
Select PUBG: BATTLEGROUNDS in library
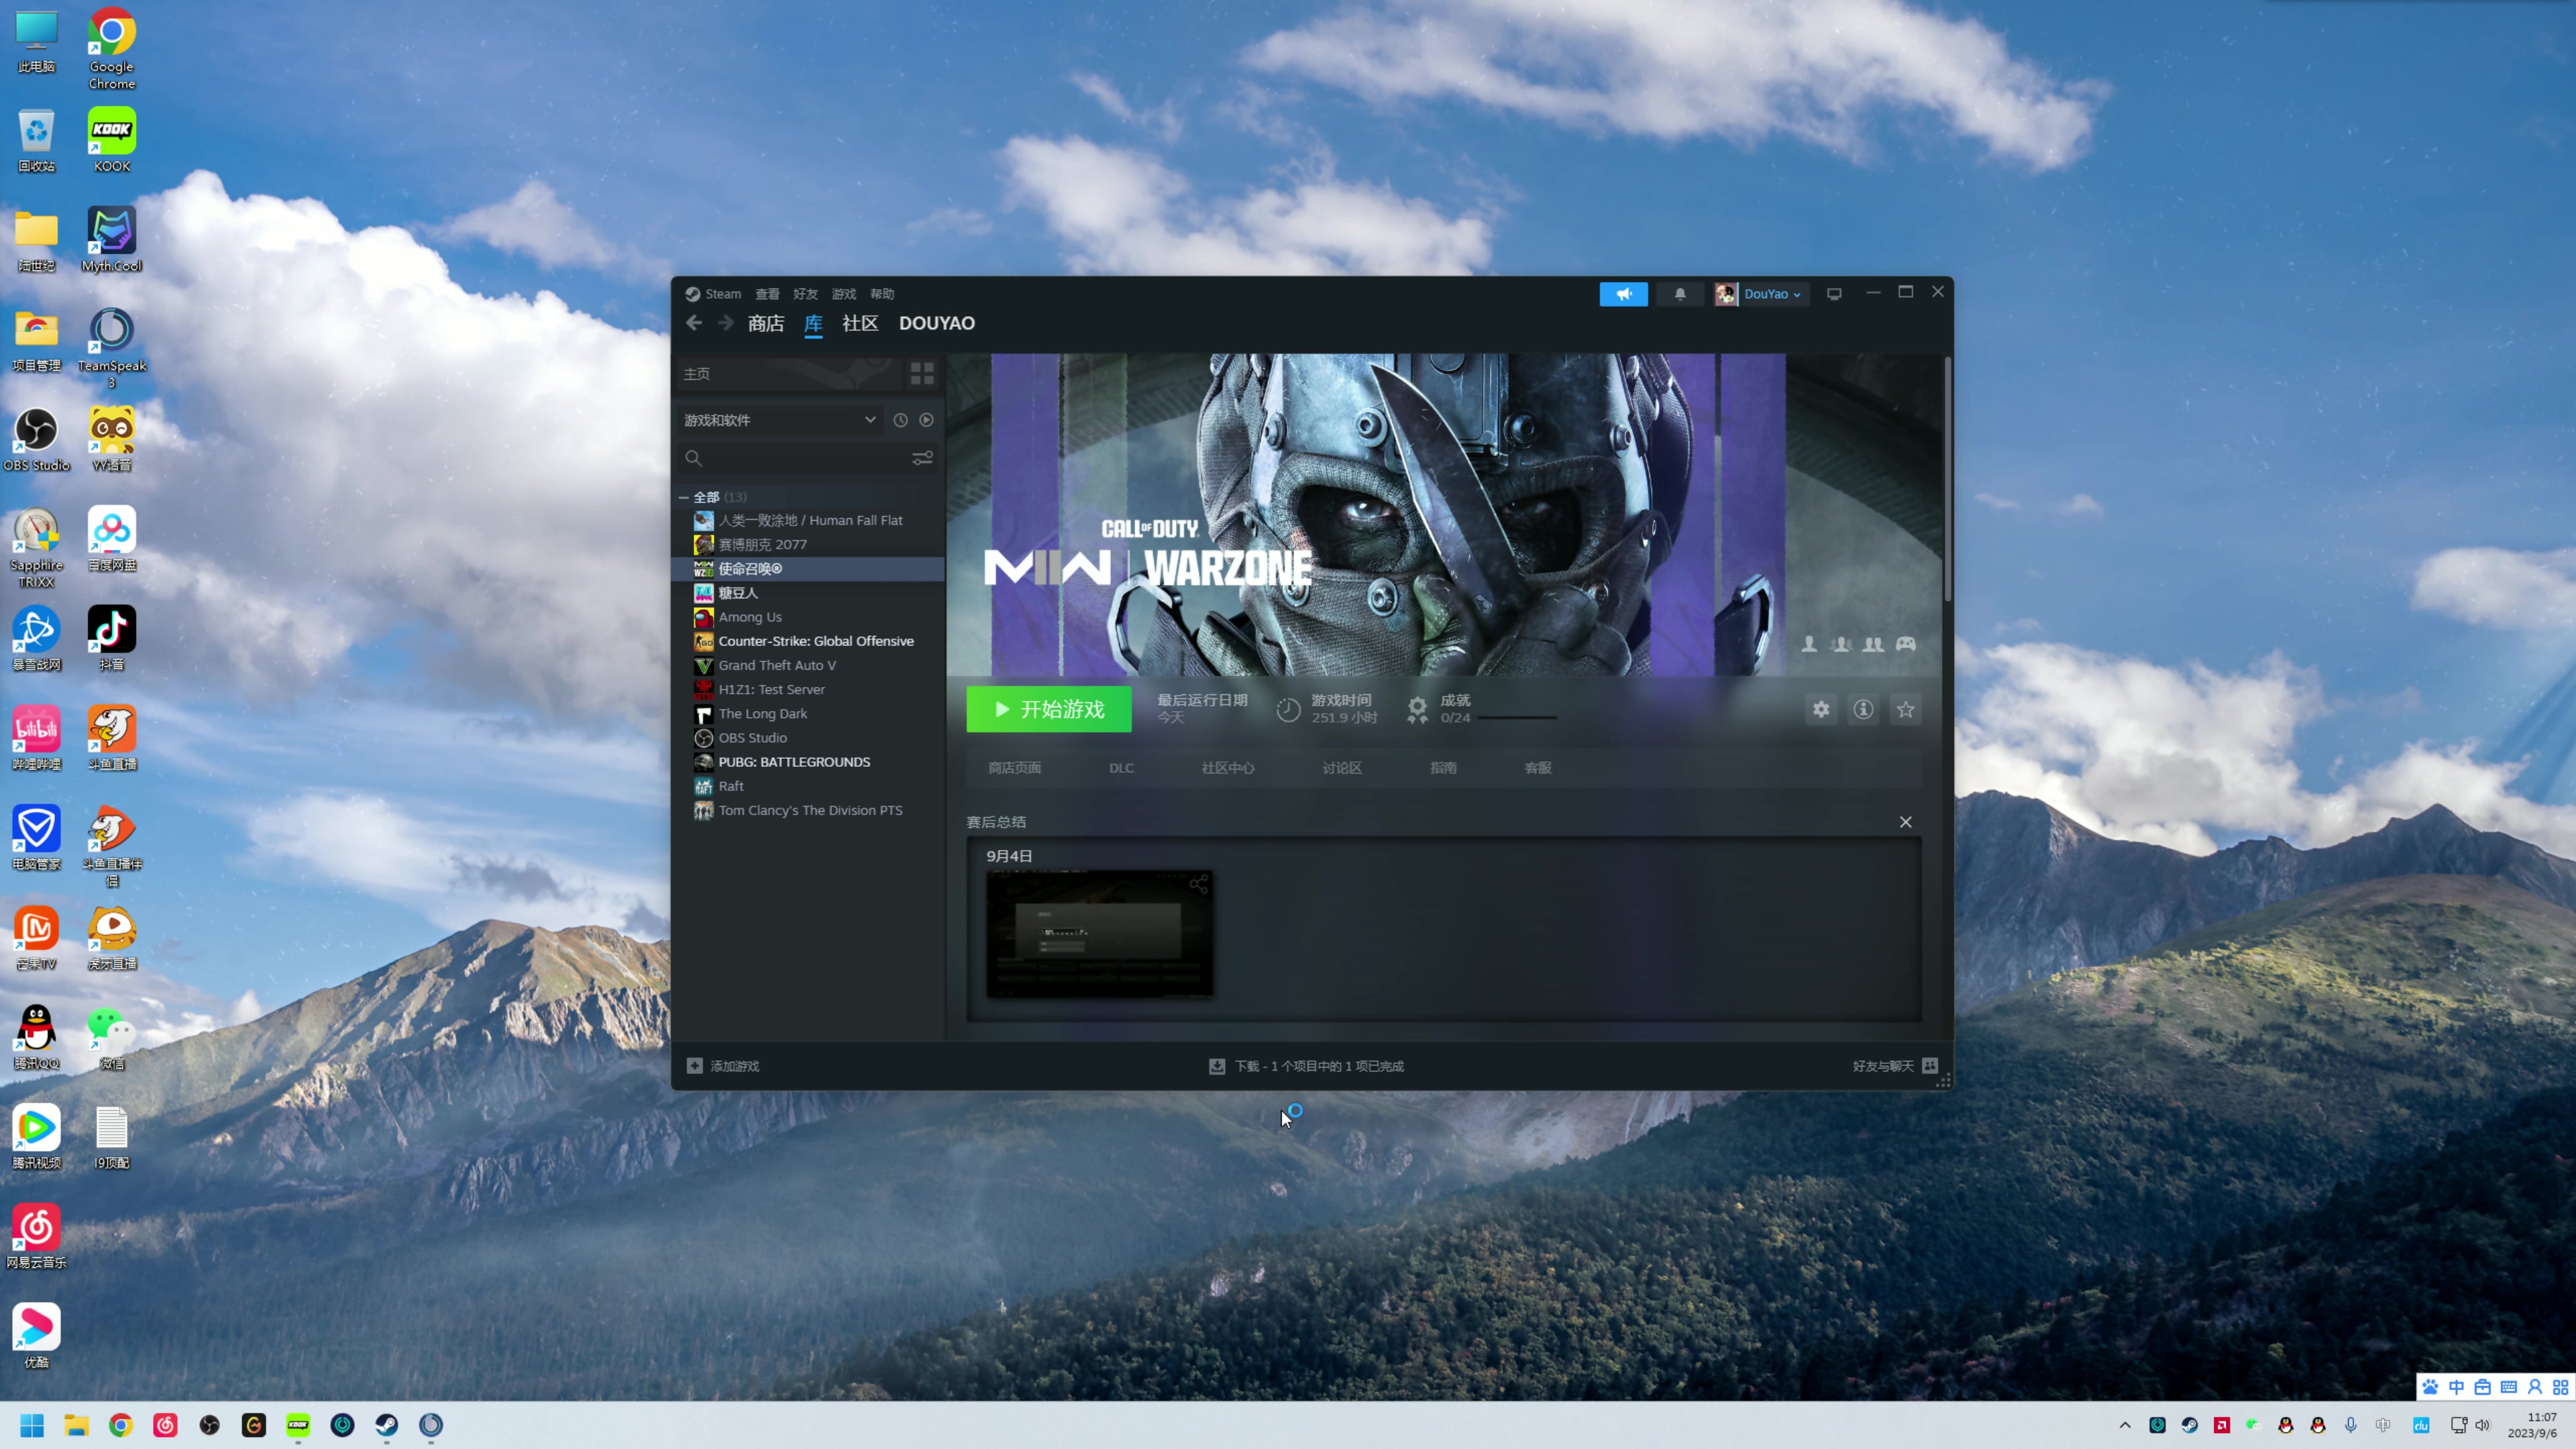pos(809,762)
